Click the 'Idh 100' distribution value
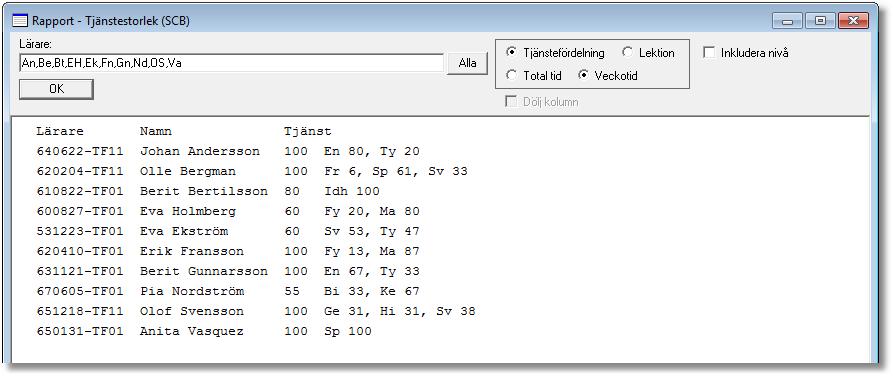The image size is (893, 377). [x=352, y=191]
